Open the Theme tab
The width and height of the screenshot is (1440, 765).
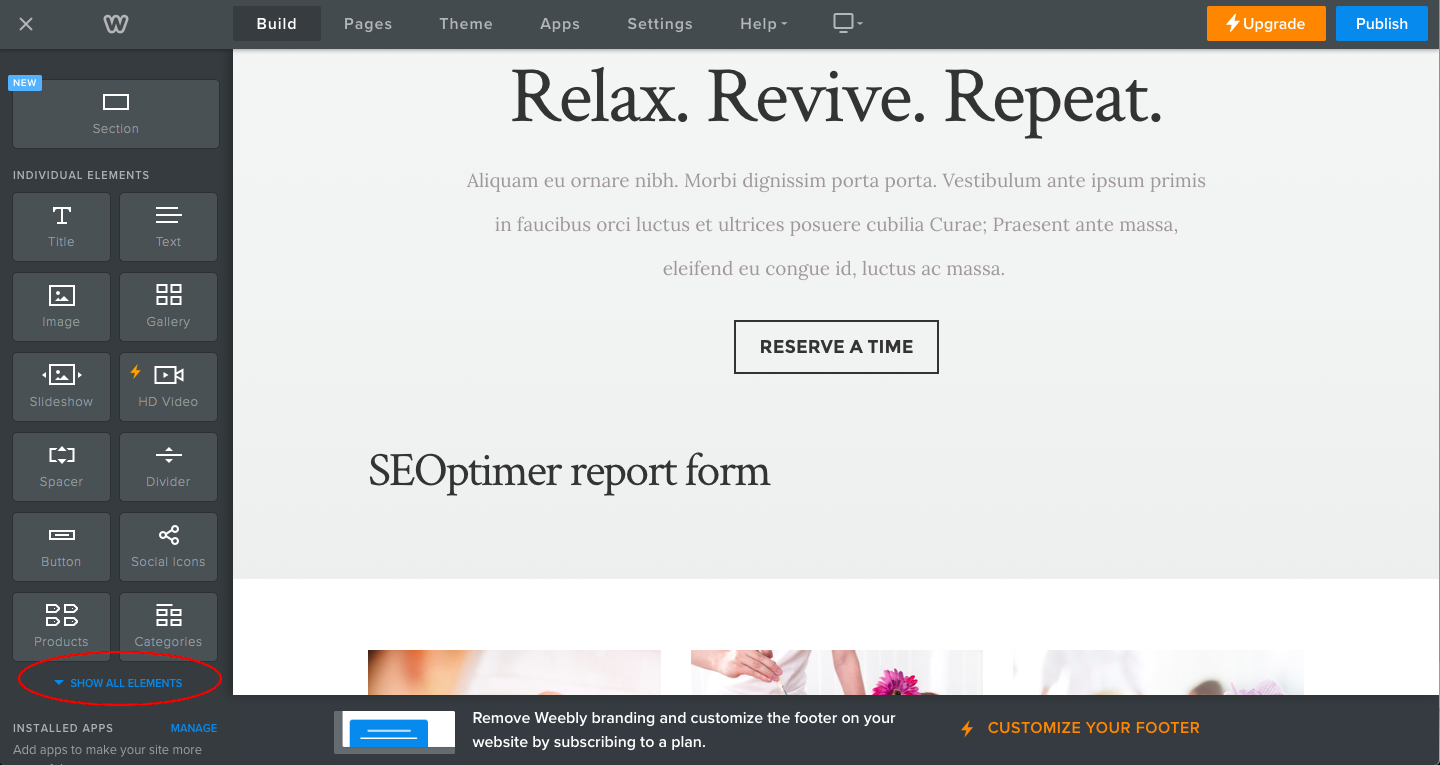coord(466,24)
